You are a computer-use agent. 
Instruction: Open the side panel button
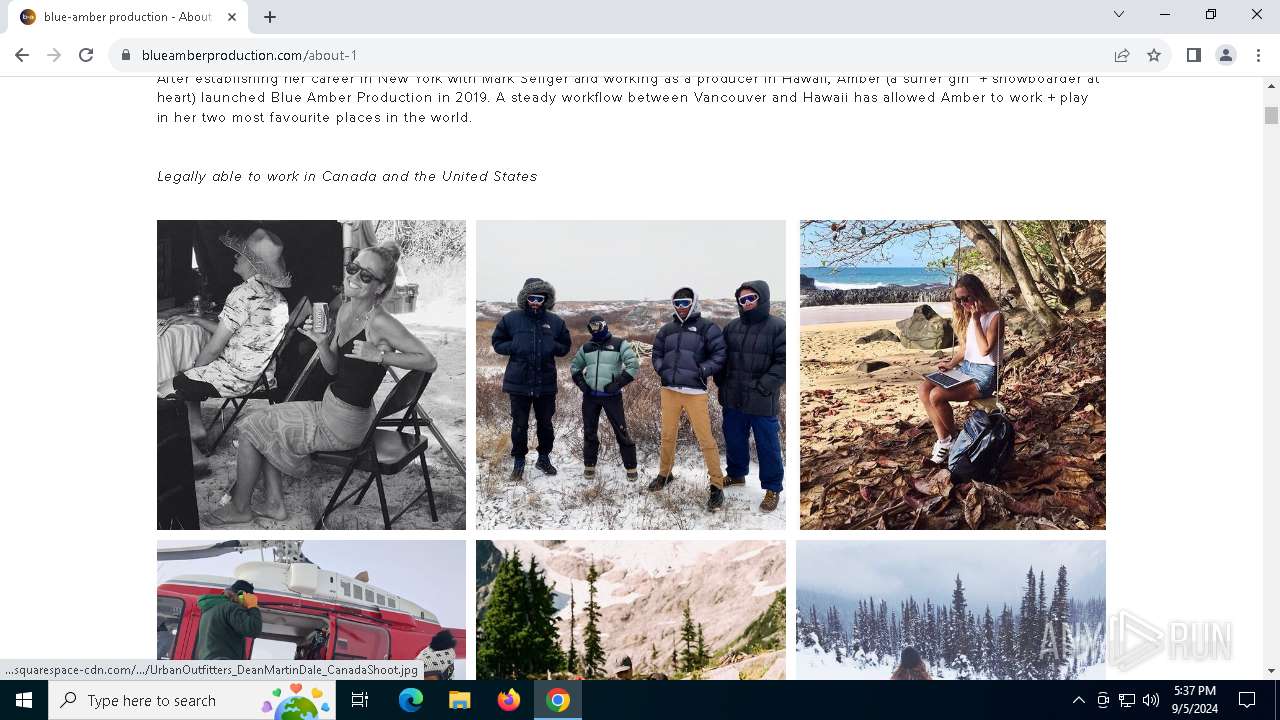click(x=1193, y=55)
